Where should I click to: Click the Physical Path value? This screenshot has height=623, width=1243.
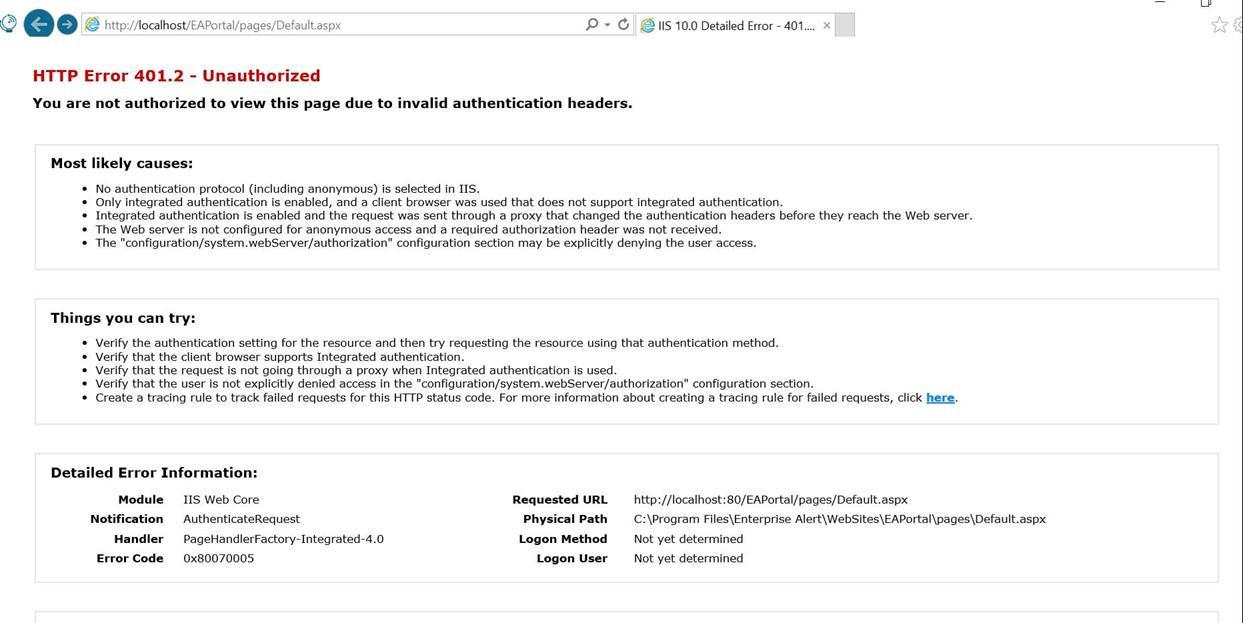point(840,519)
